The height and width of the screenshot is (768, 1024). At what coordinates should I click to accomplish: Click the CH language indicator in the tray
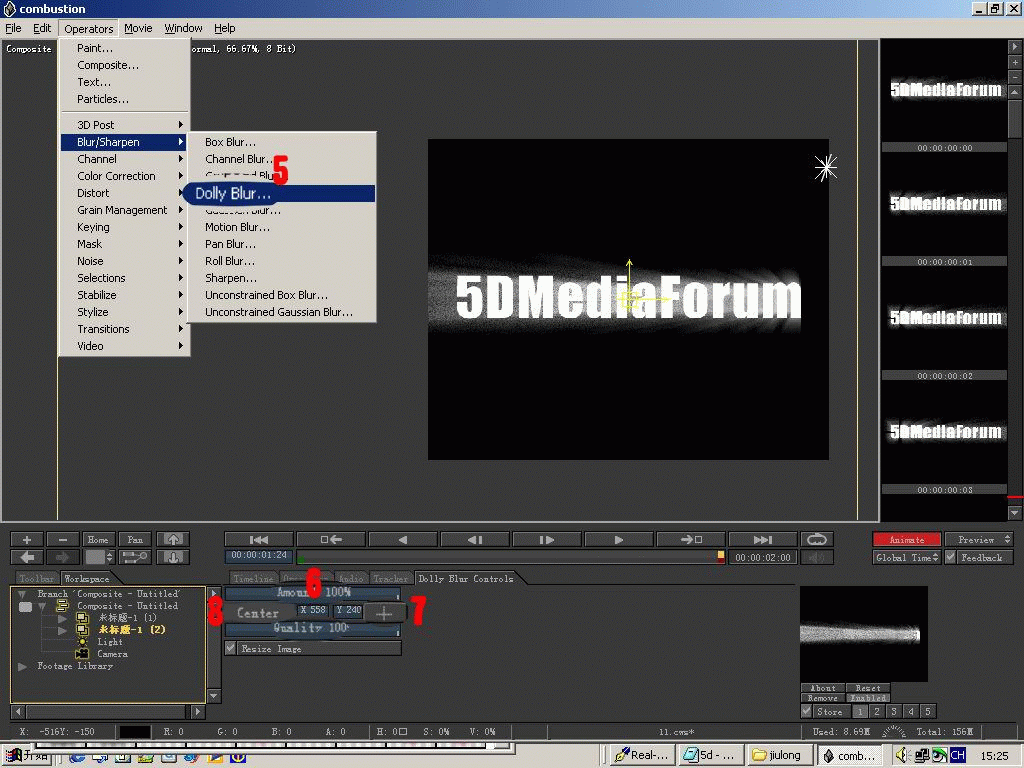(x=957, y=755)
